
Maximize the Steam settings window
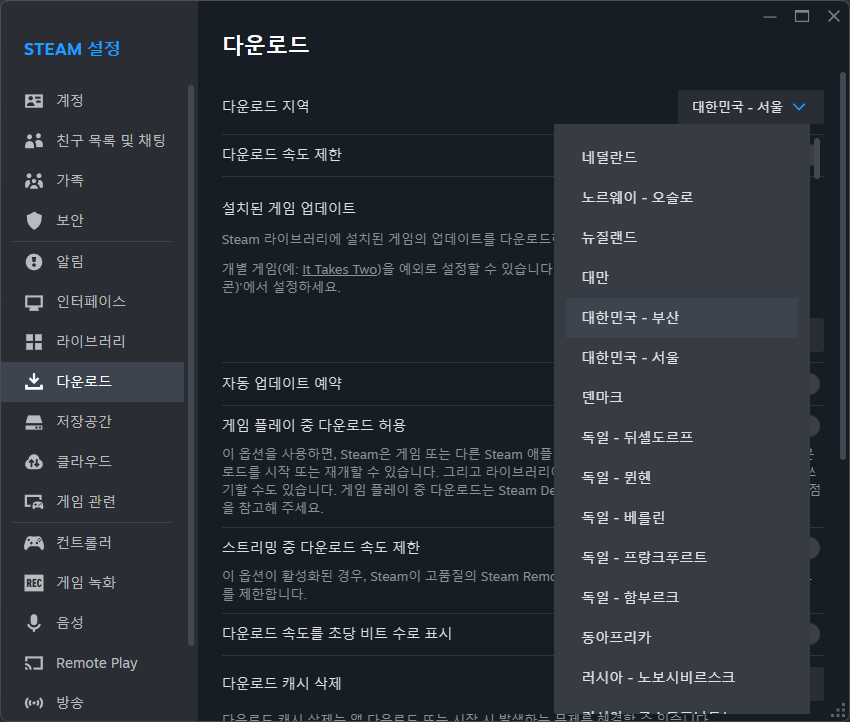pyautogui.click(x=802, y=16)
